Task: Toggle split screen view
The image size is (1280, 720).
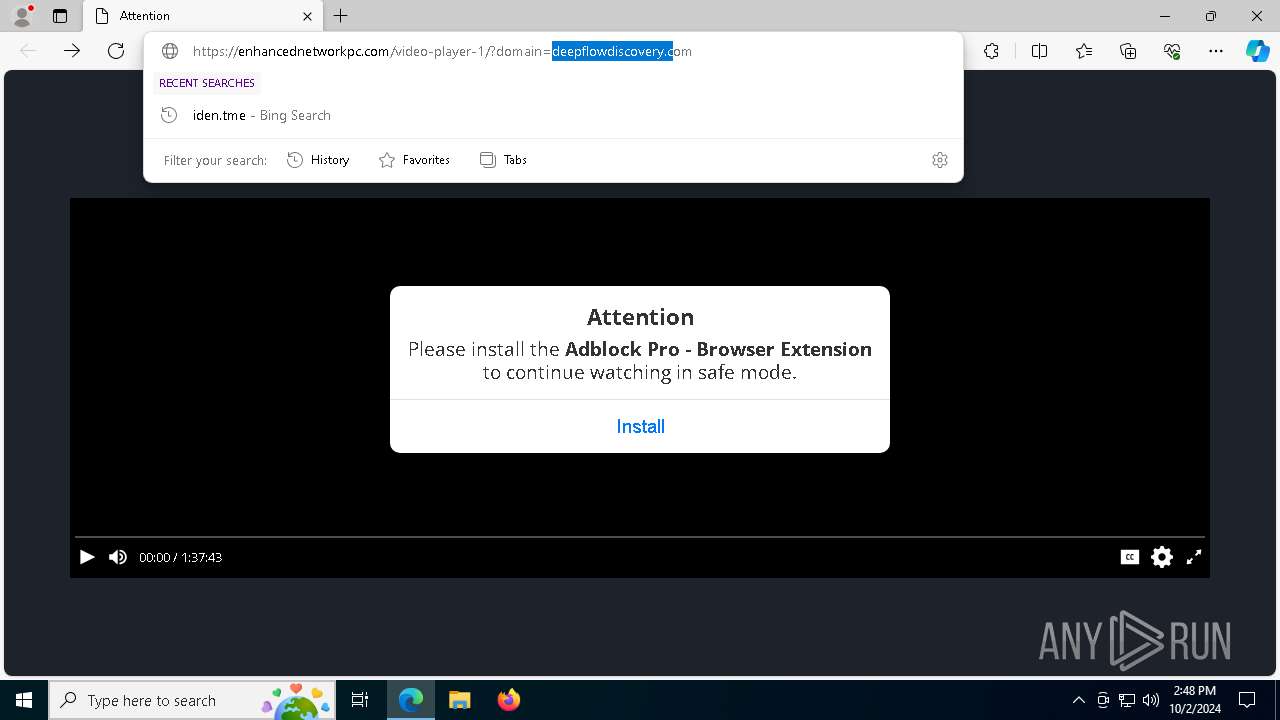Action: point(1039,51)
